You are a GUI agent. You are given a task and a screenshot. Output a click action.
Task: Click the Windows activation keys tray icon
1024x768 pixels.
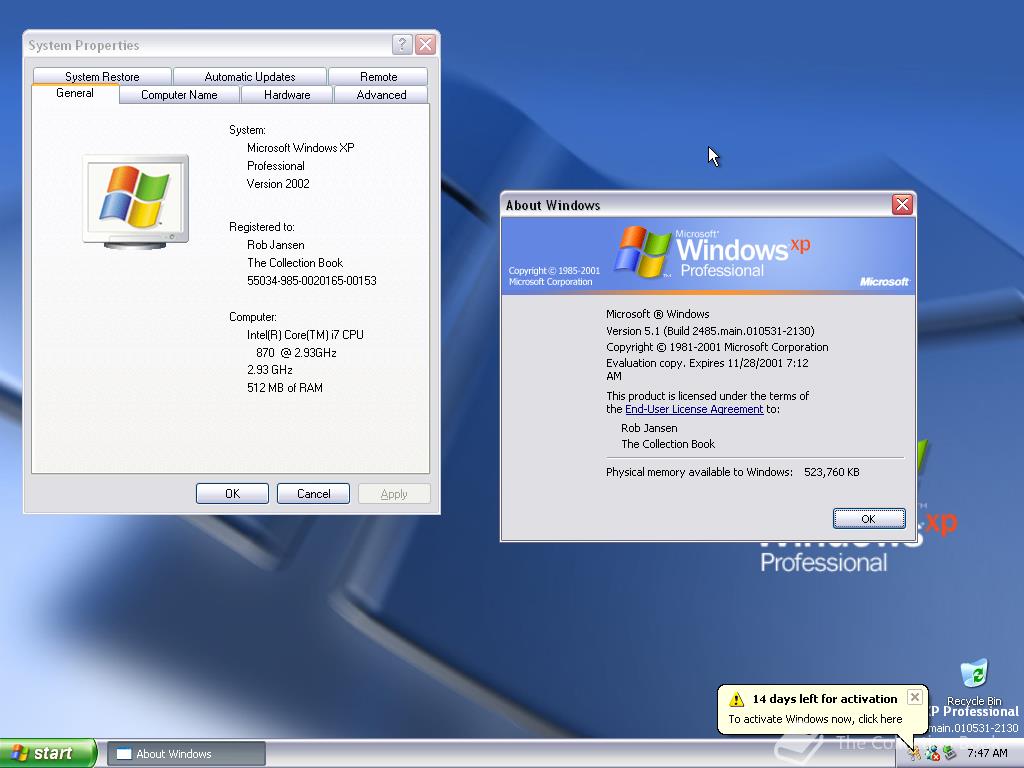pos(914,754)
